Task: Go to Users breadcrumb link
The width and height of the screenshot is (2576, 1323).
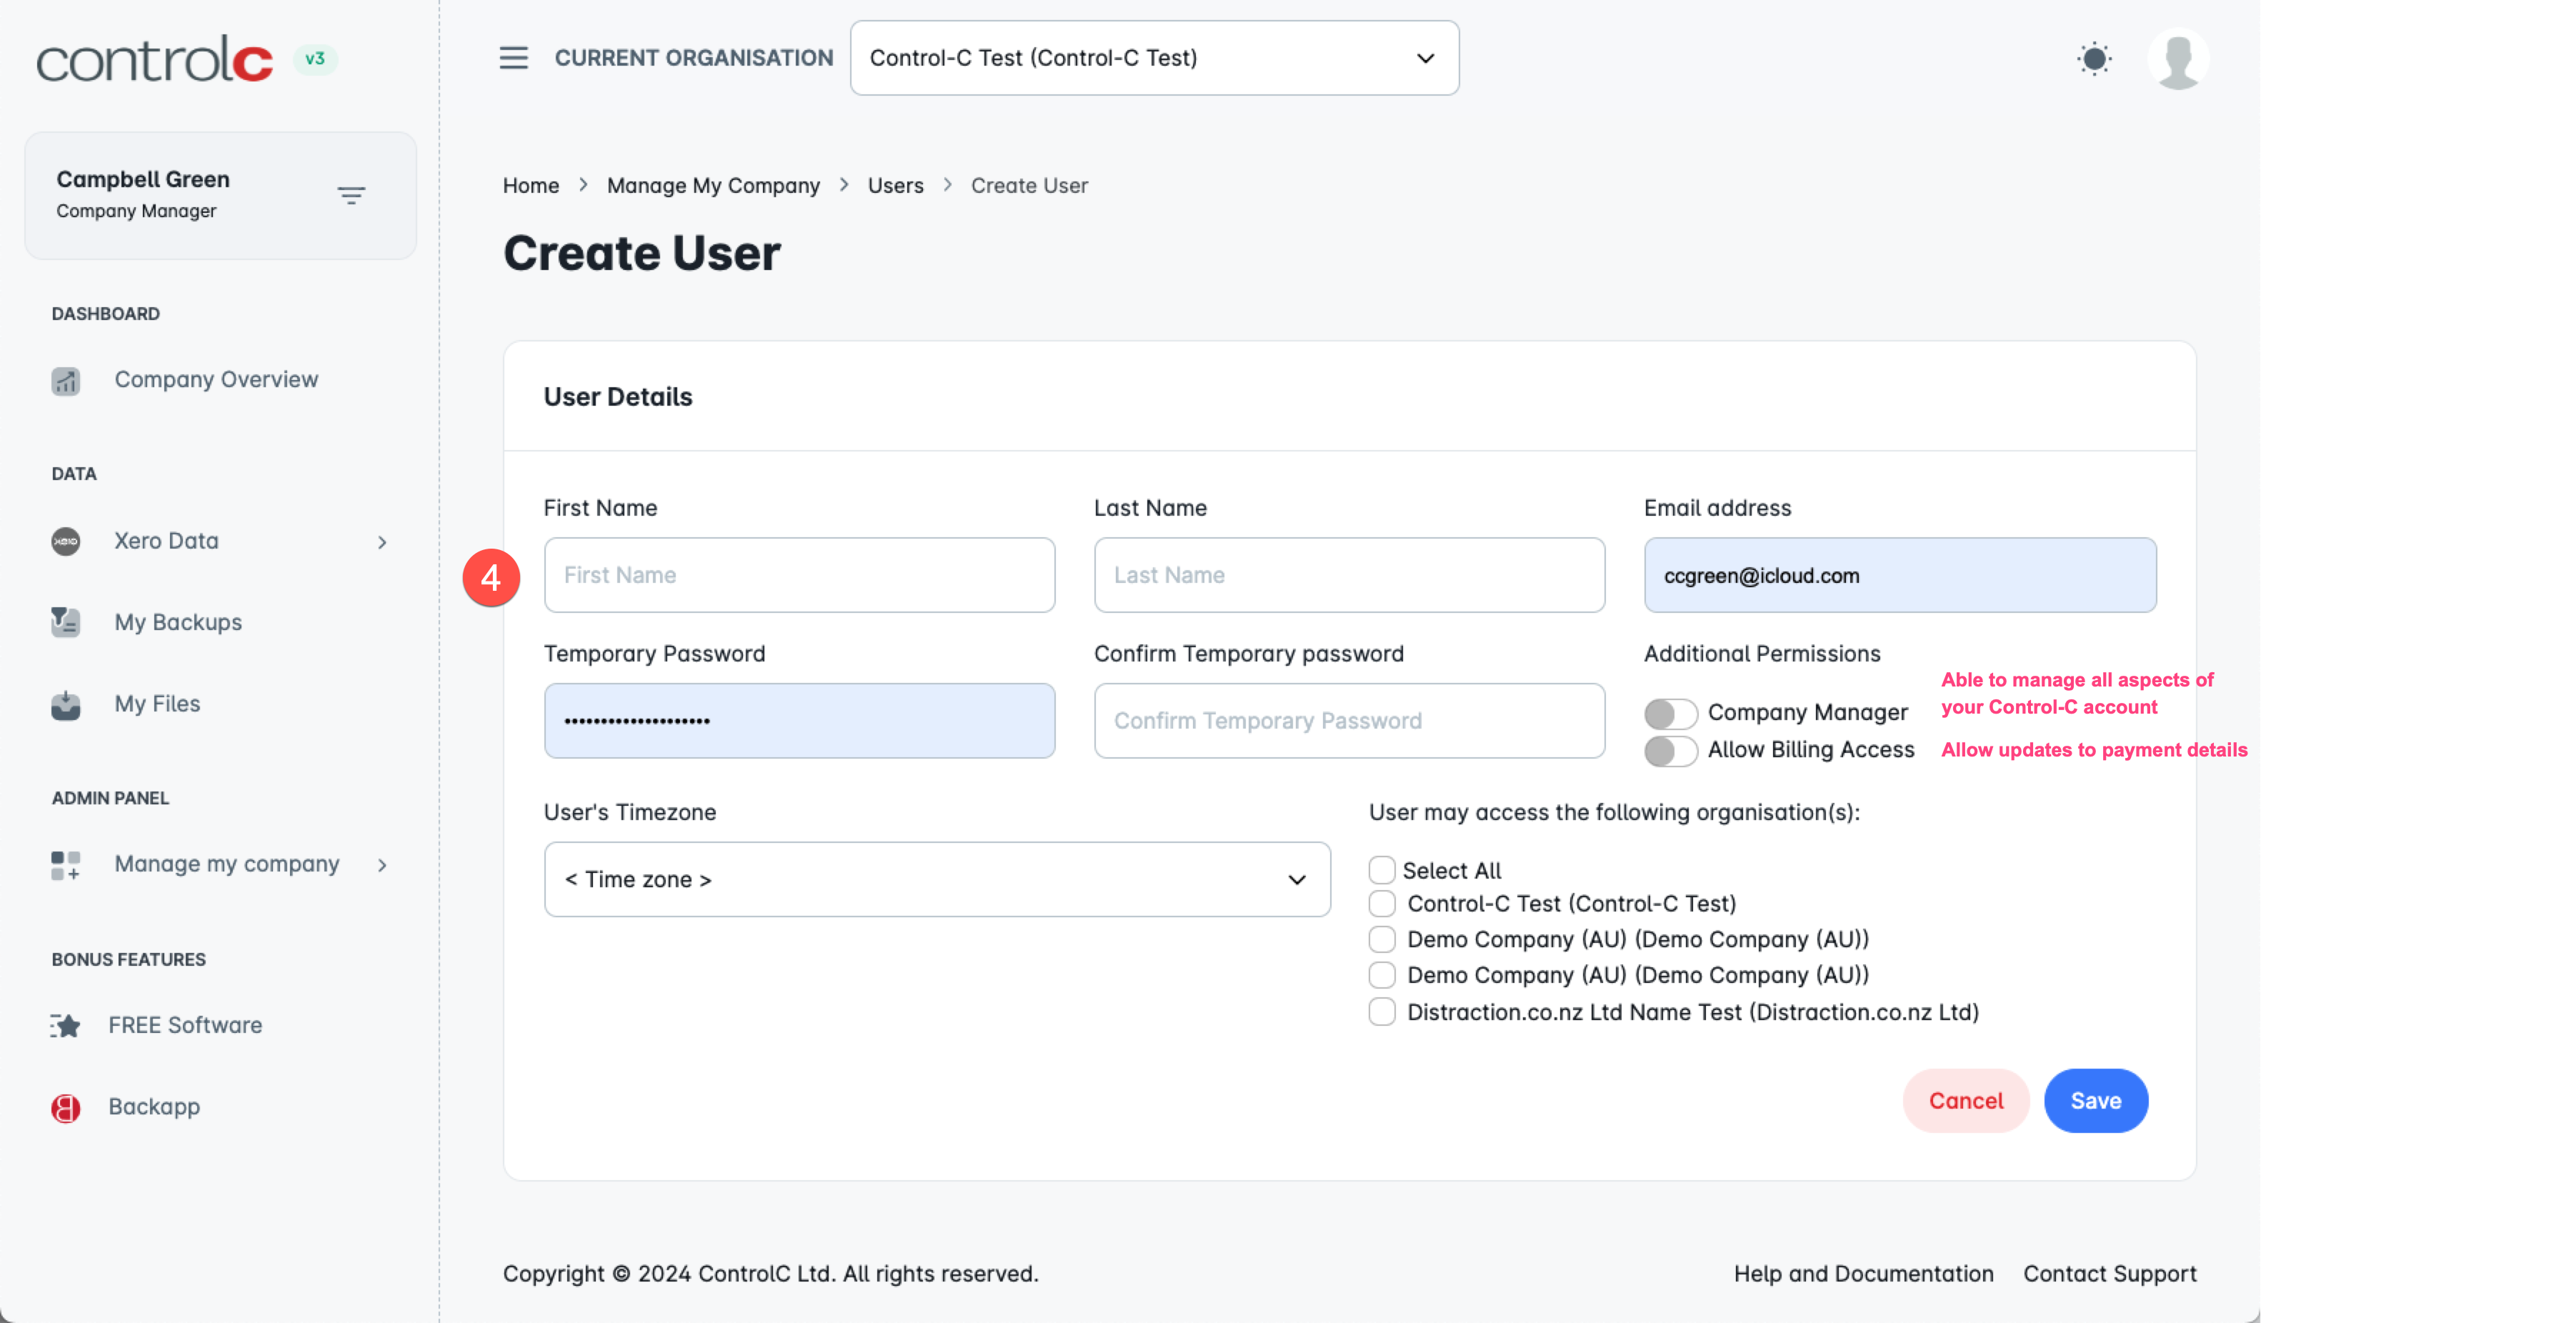Action: tap(896, 186)
